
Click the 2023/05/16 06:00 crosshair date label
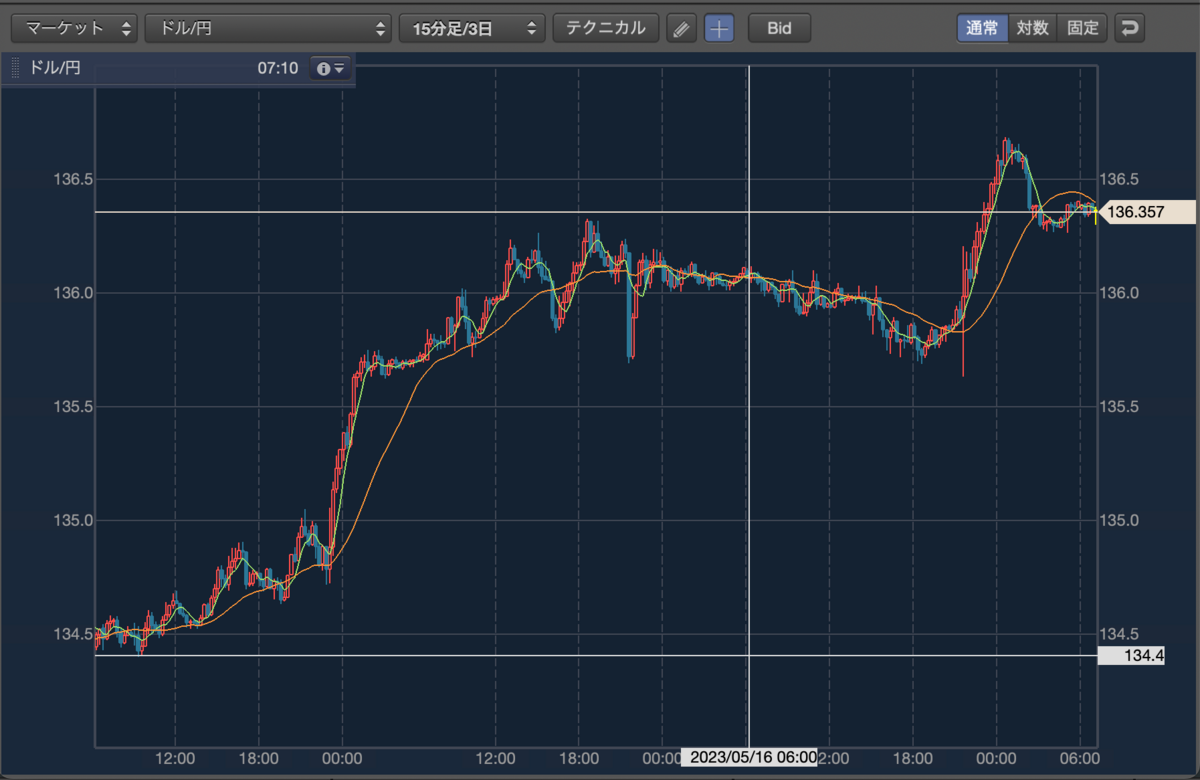coord(749,757)
